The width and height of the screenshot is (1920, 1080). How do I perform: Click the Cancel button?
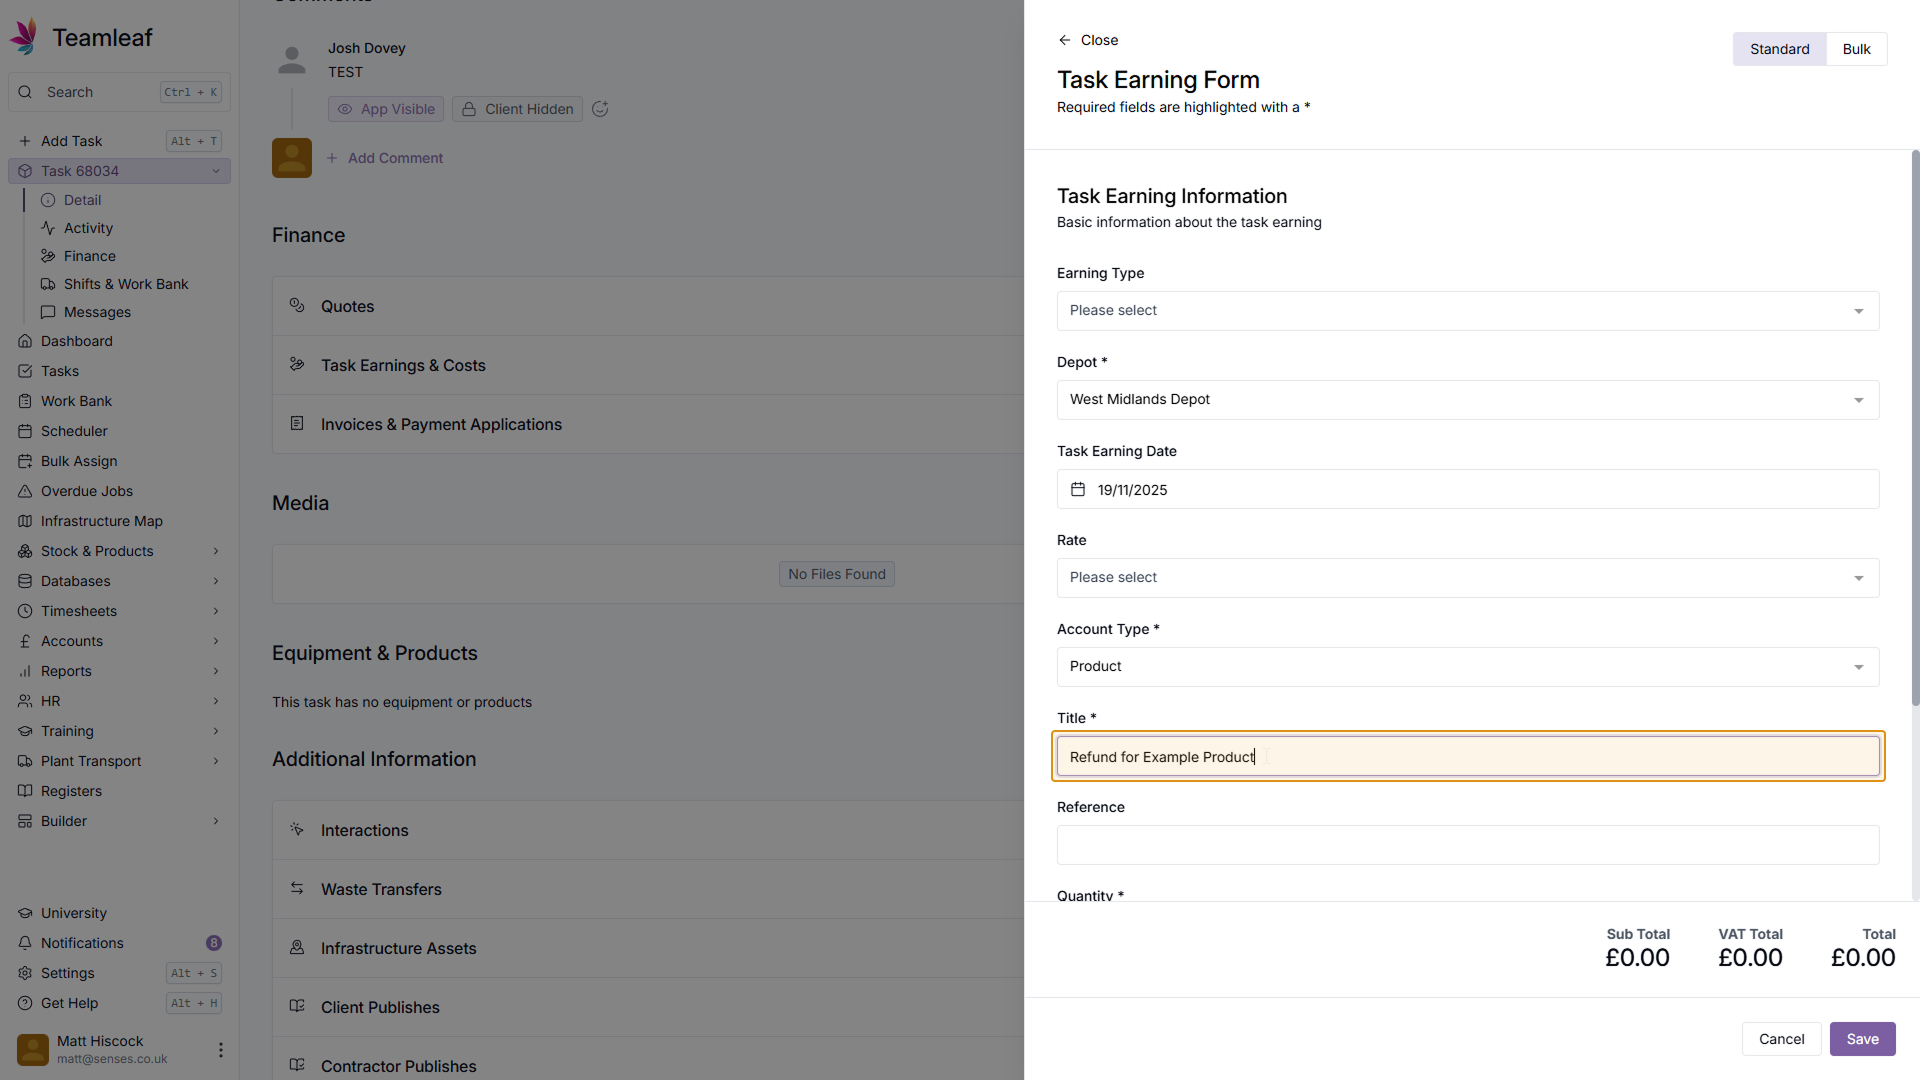[1781, 1039]
